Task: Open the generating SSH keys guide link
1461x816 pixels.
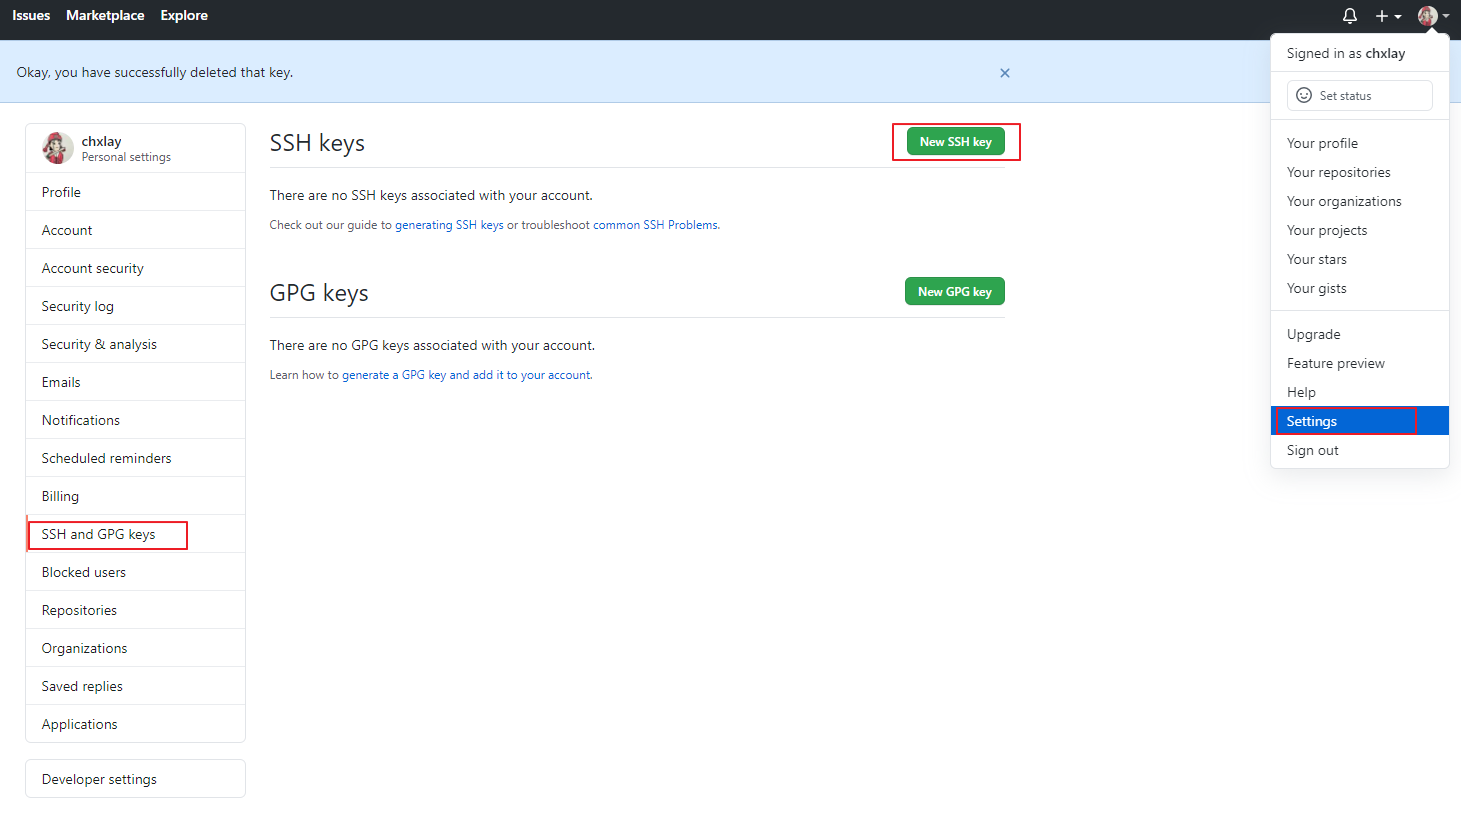Action: click(449, 225)
